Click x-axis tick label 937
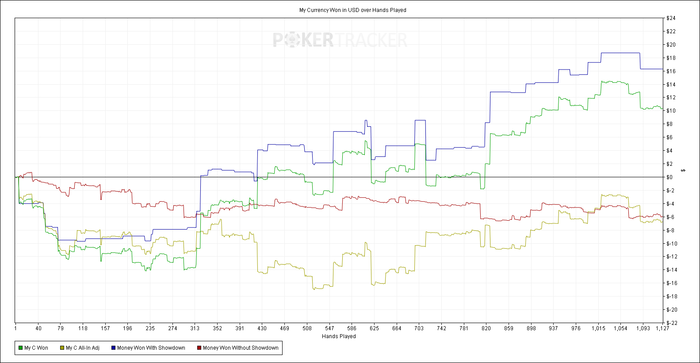Viewport: 700px width, 363px height. [x=553, y=329]
